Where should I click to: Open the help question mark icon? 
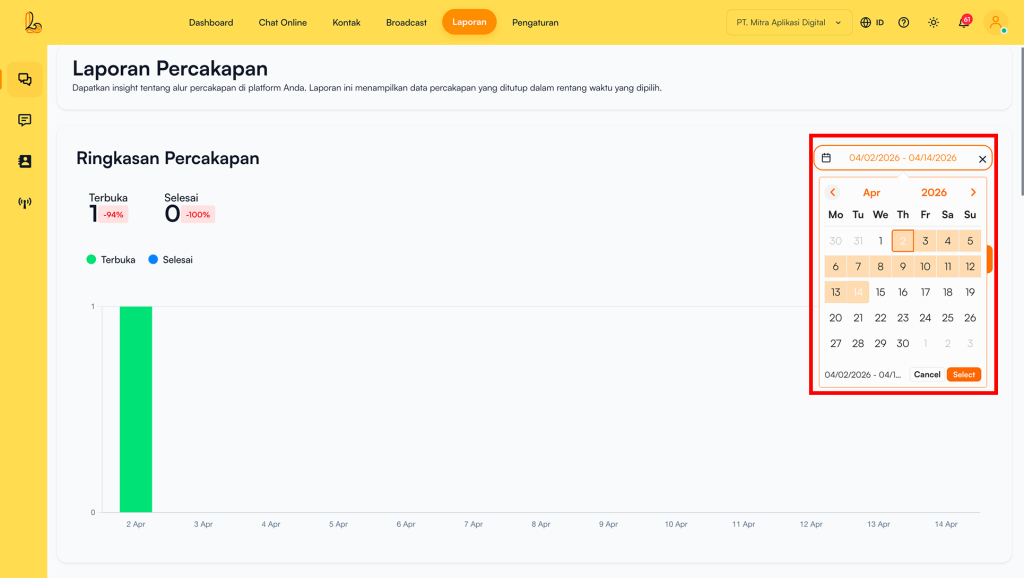pyautogui.click(x=904, y=22)
